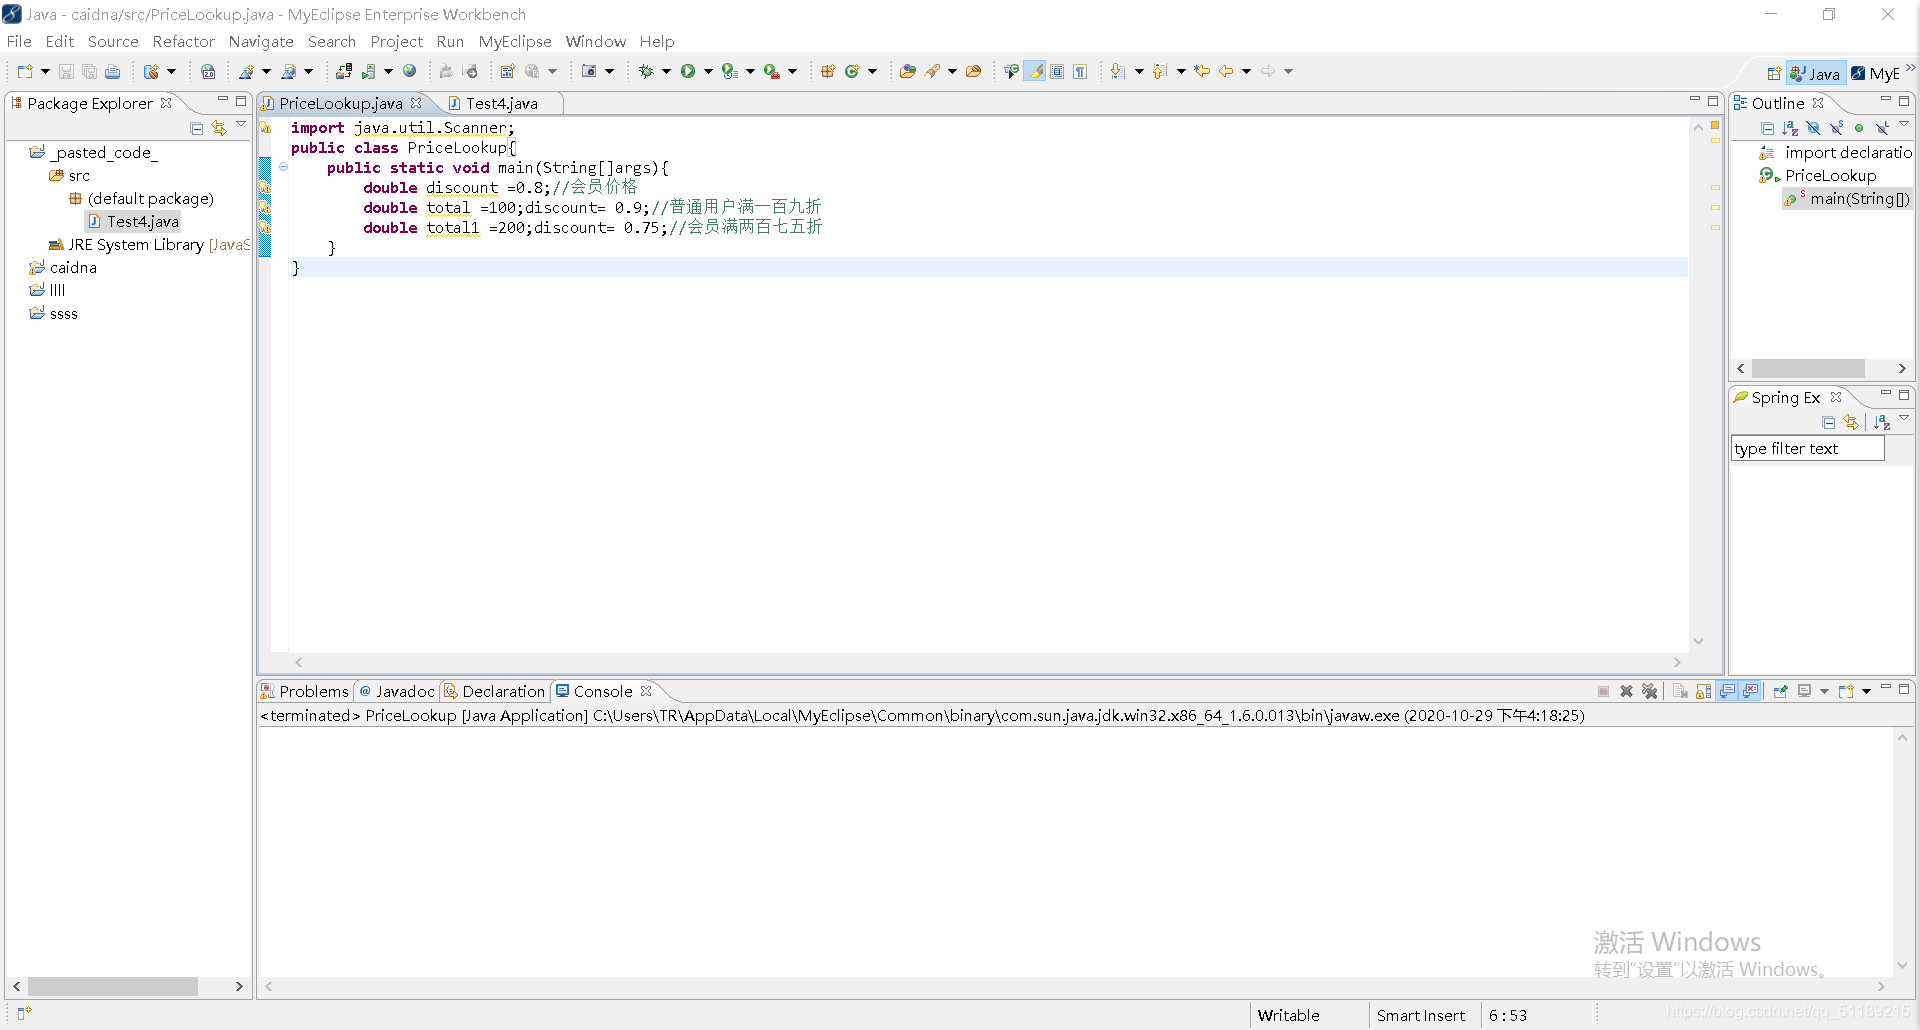Click the New file toolbar icon
This screenshot has width=1920, height=1030.
click(x=25, y=71)
